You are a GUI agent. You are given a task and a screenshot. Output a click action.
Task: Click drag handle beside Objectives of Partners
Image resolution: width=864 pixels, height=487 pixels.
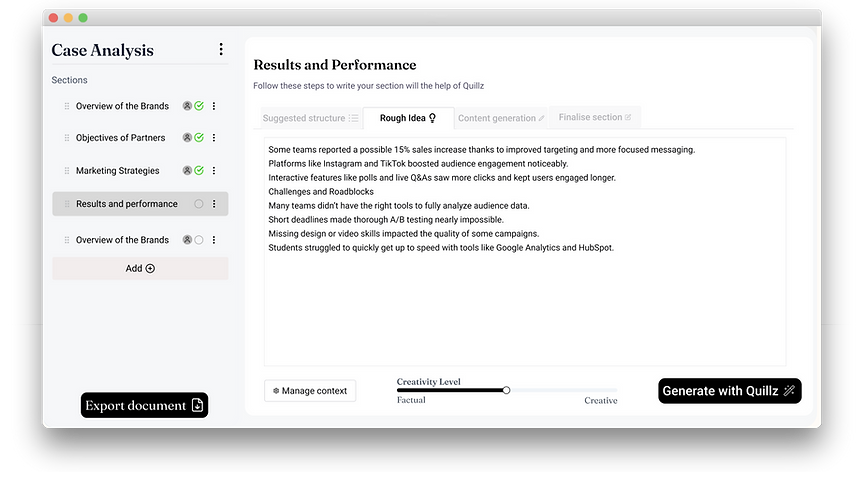(x=67, y=138)
